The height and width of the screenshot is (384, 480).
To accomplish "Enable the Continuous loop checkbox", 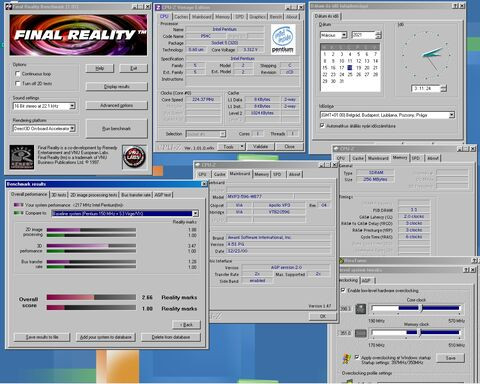I will point(18,74).
